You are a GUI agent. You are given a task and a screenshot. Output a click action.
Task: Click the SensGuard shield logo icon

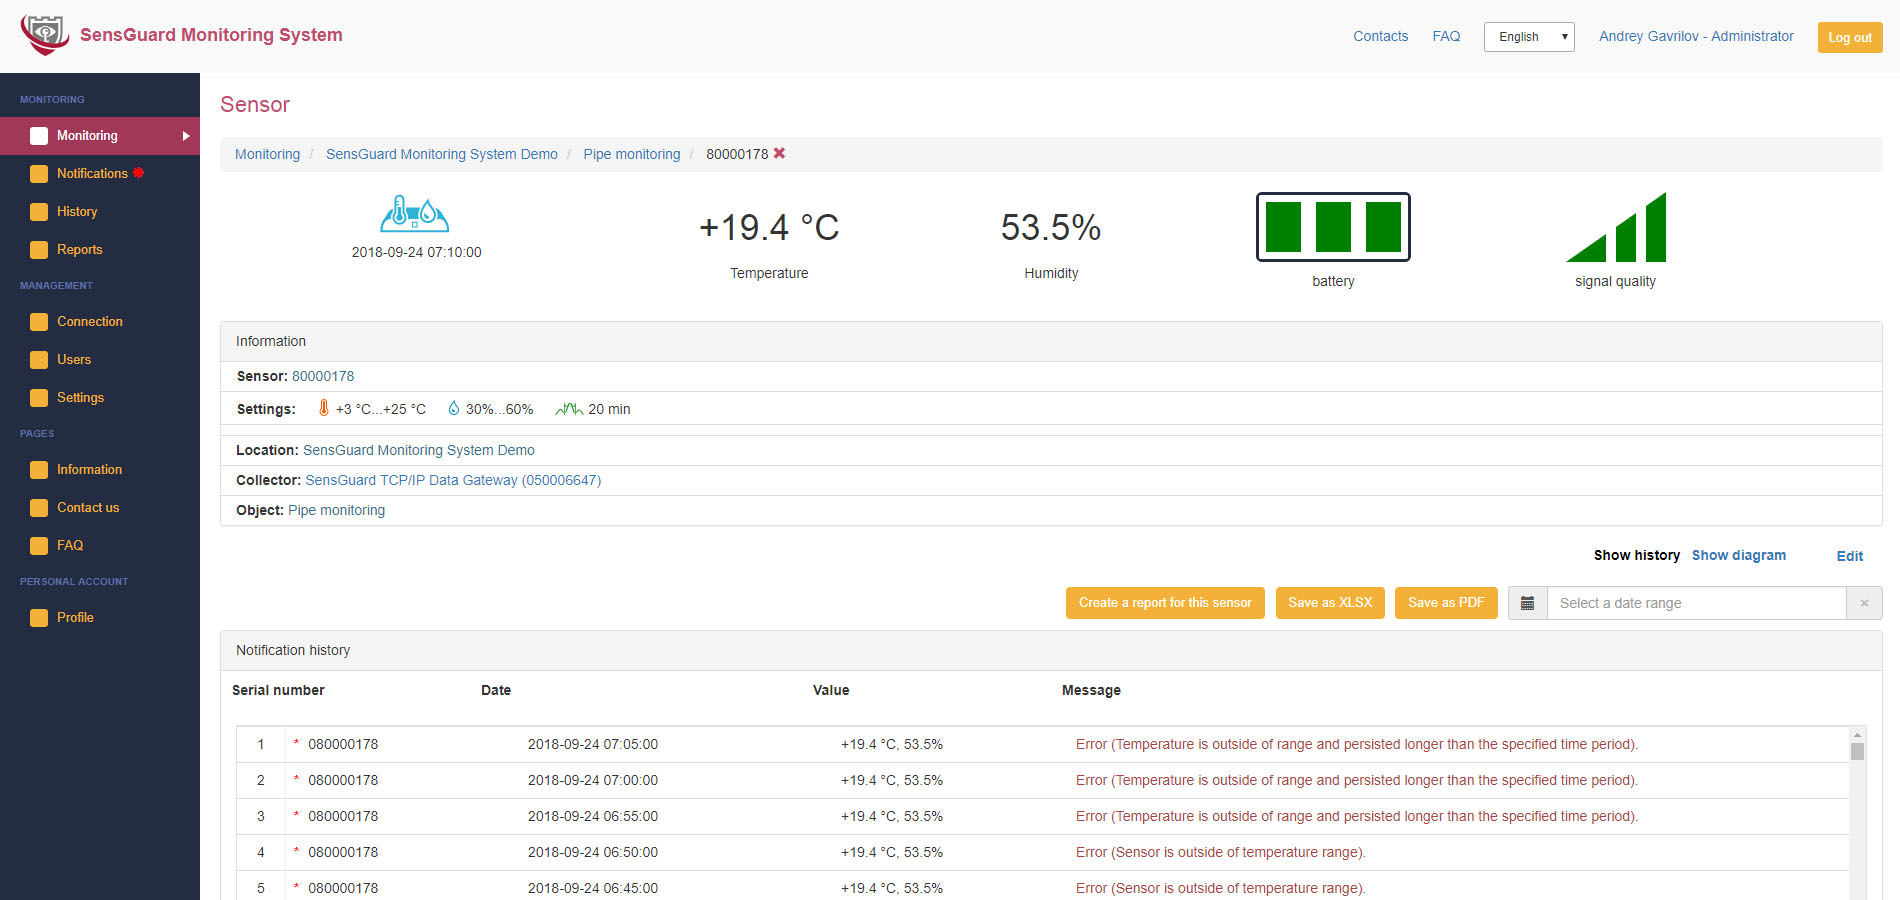pos(44,35)
